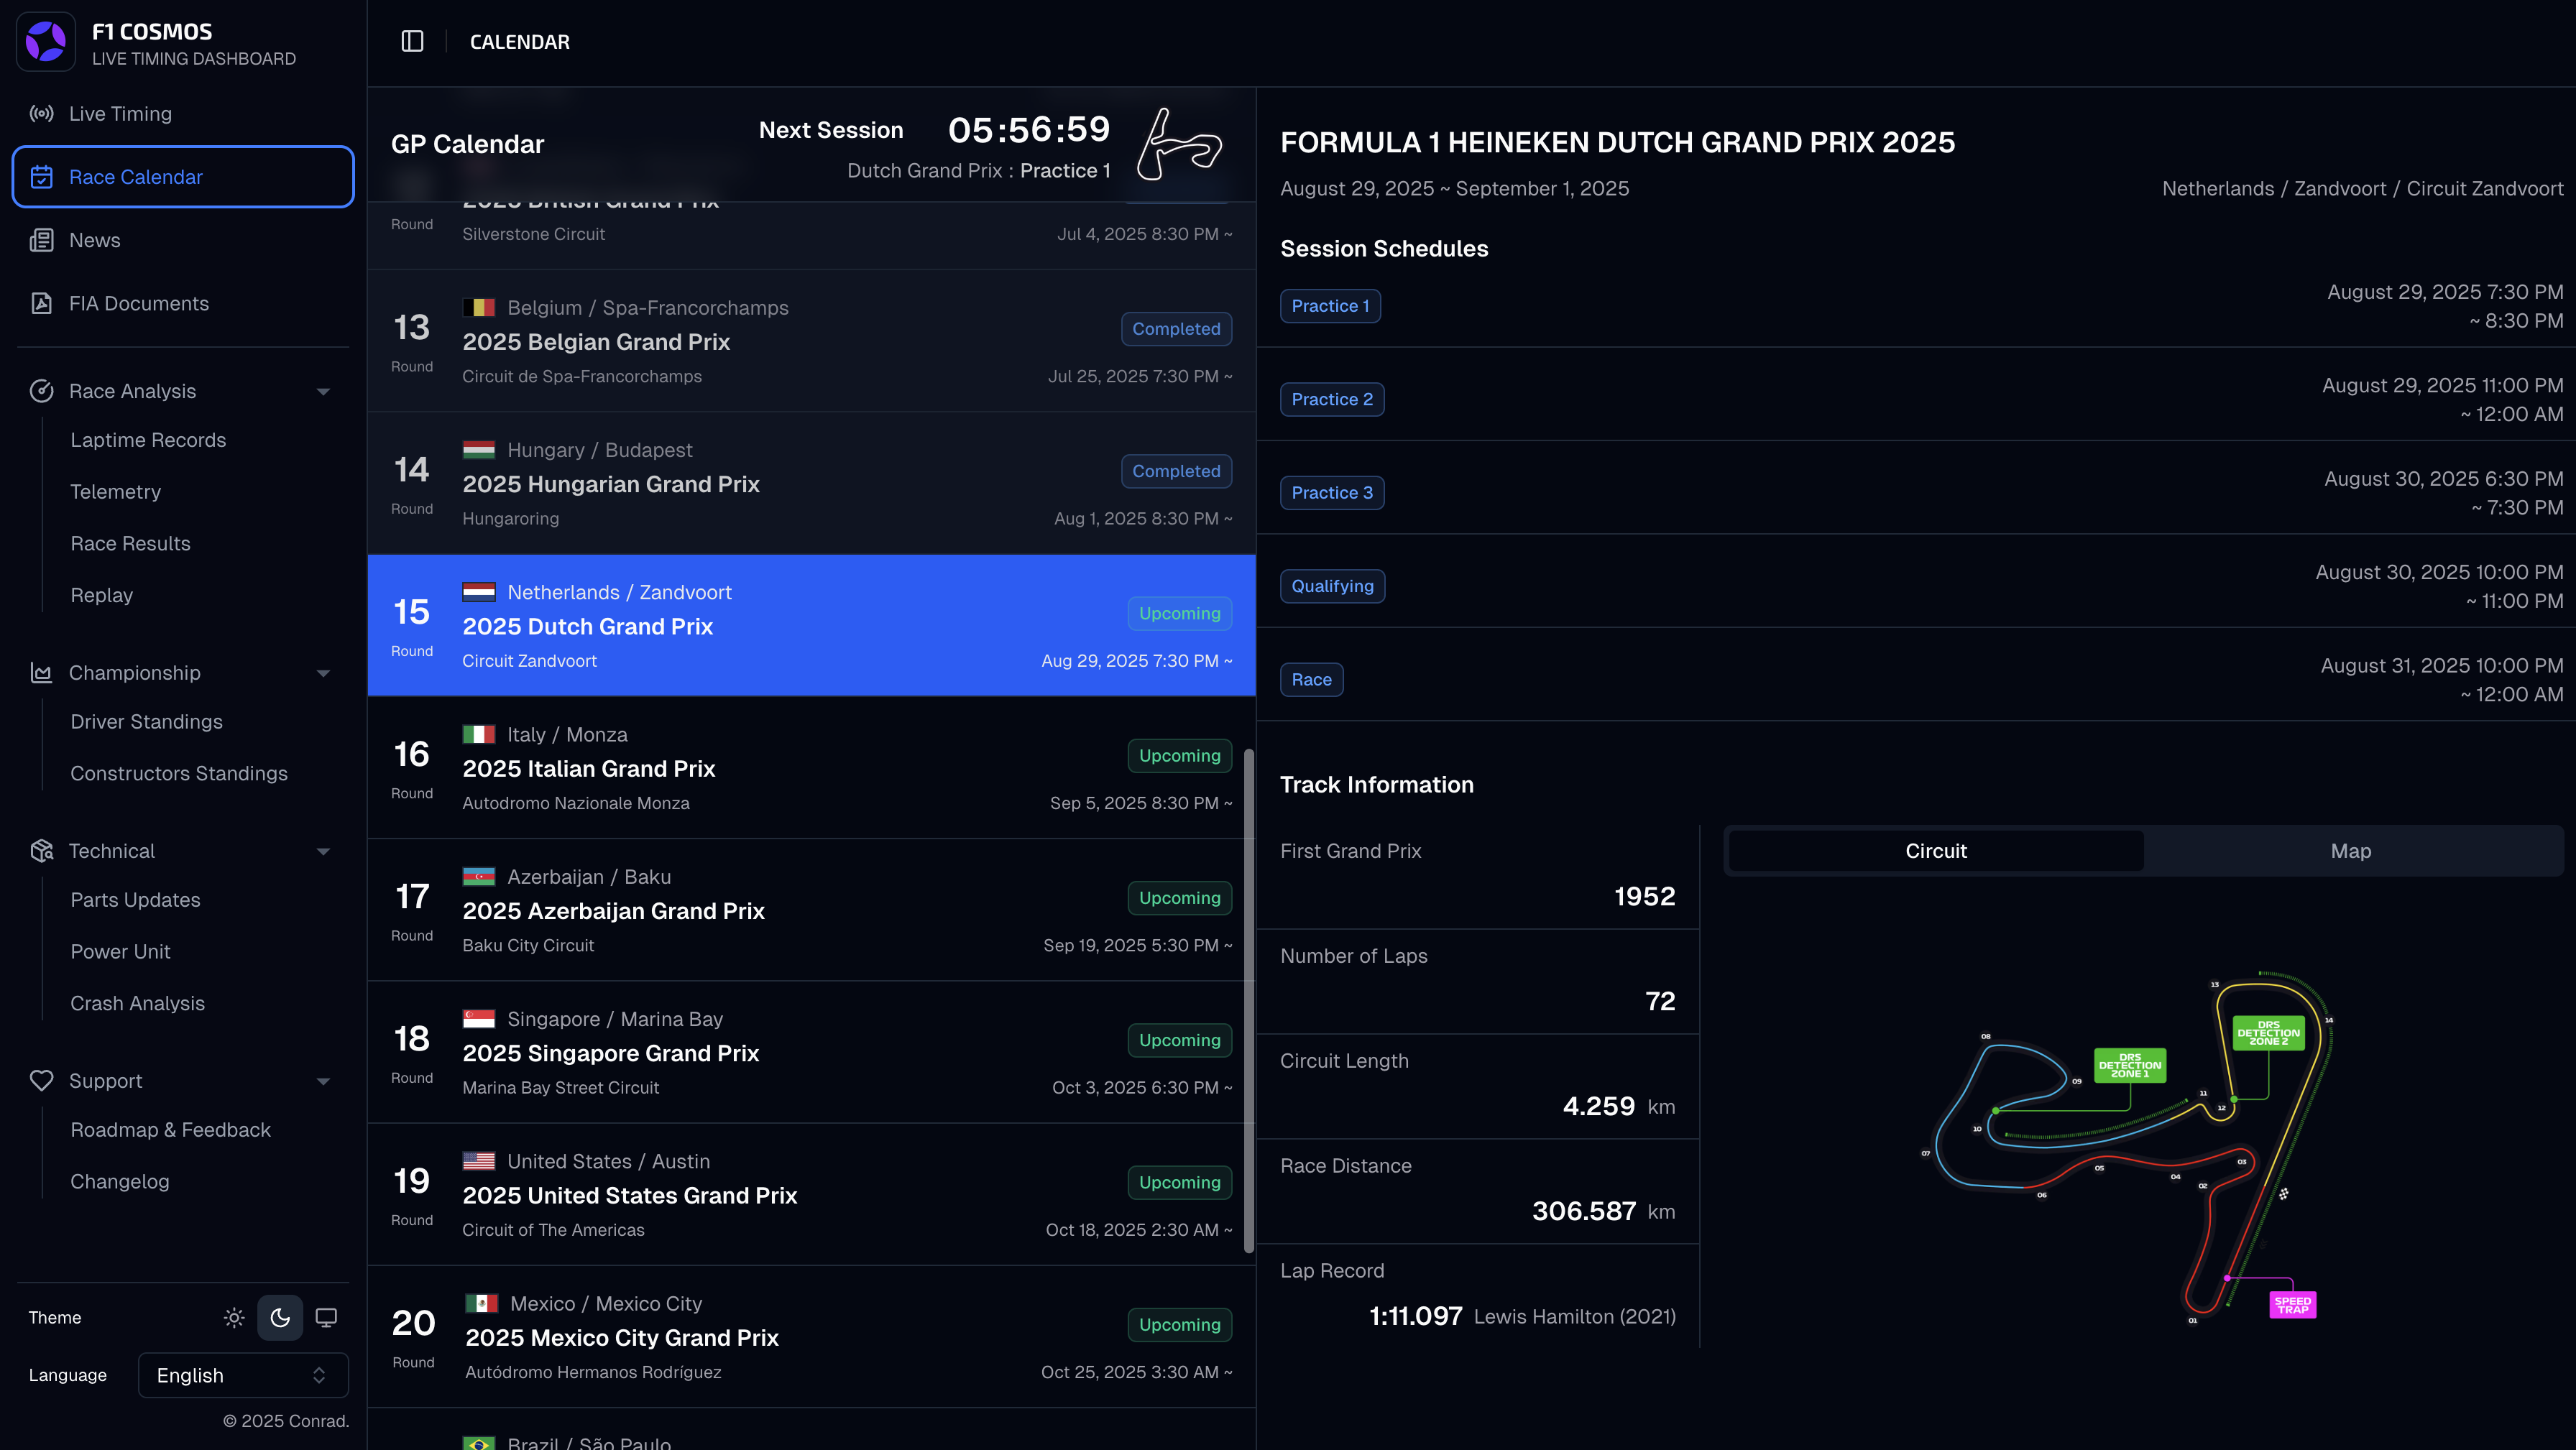Click the Technical package icon
This screenshot has height=1450, width=2576.
pyautogui.click(x=41, y=851)
